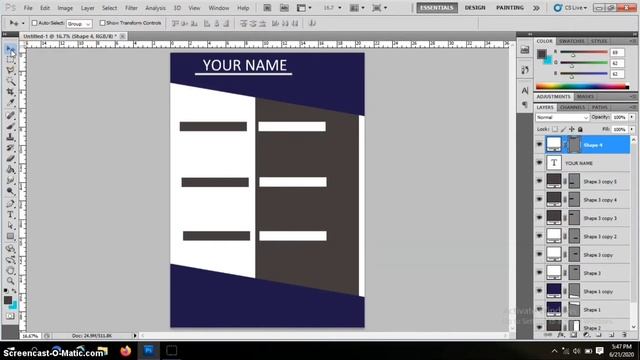The height and width of the screenshot is (360, 640).
Task: Open the Filter menu
Action: pyautogui.click(x=131, y=8)
